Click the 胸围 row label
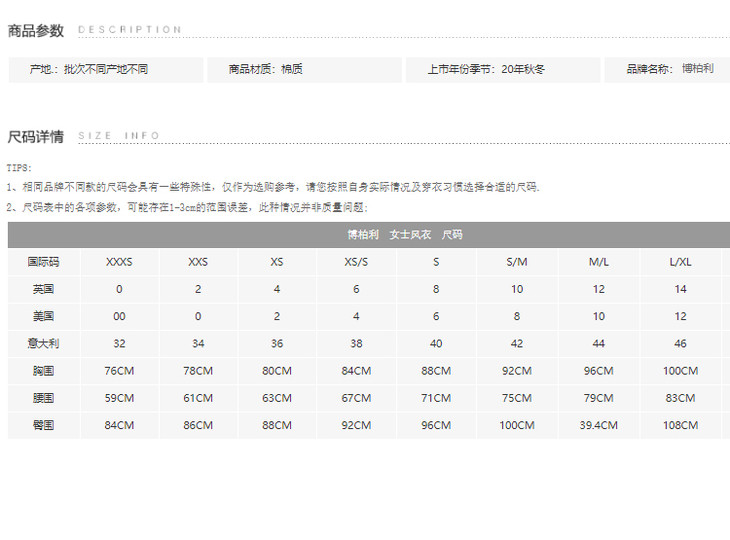 (43, 371)
